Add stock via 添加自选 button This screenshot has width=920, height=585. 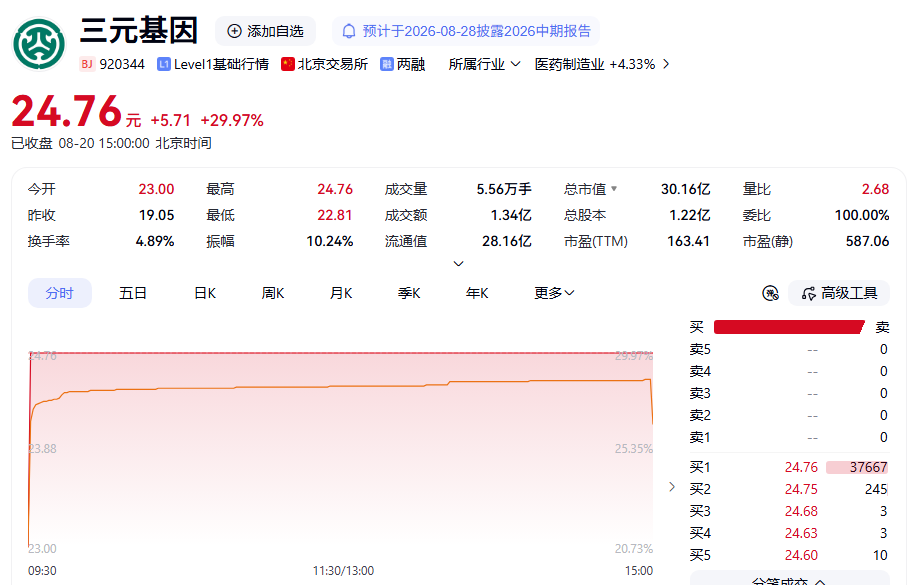265,31
